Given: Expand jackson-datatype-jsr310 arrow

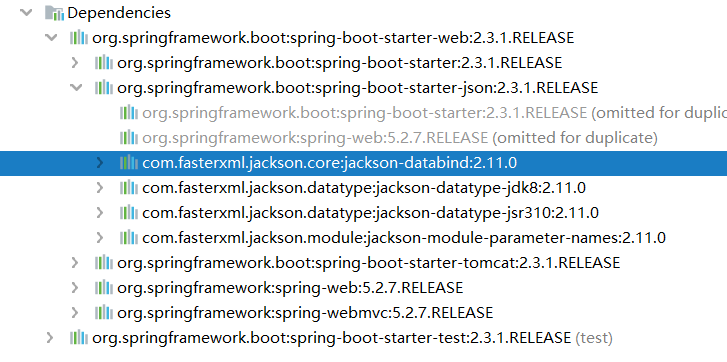Looking at the screenshot, I should tap(99, 213).
